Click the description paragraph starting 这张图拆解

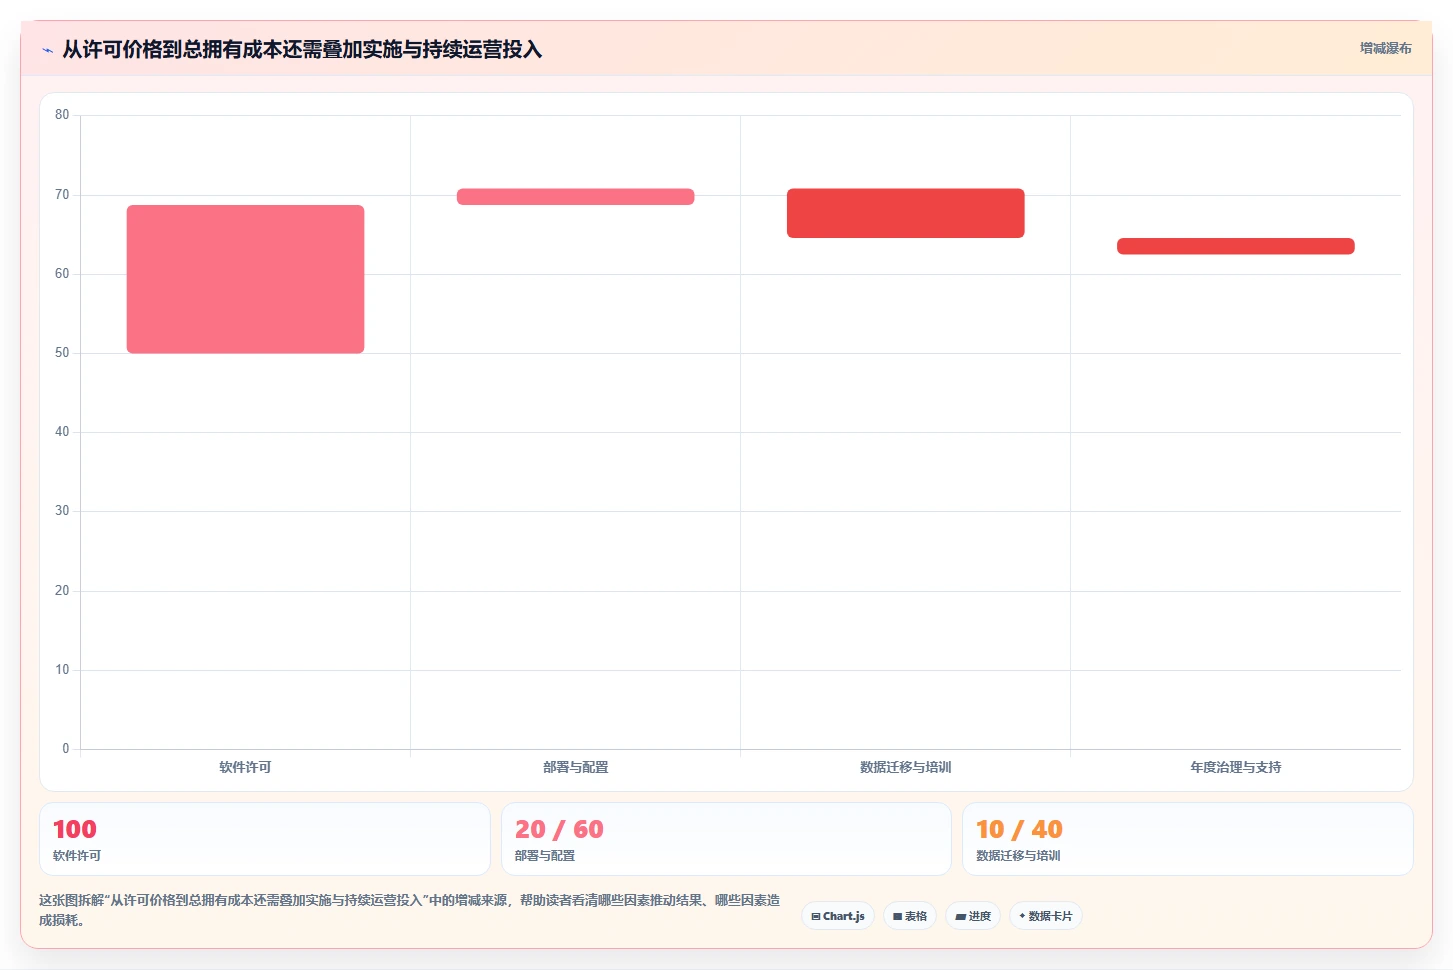[x=410, y=910]
